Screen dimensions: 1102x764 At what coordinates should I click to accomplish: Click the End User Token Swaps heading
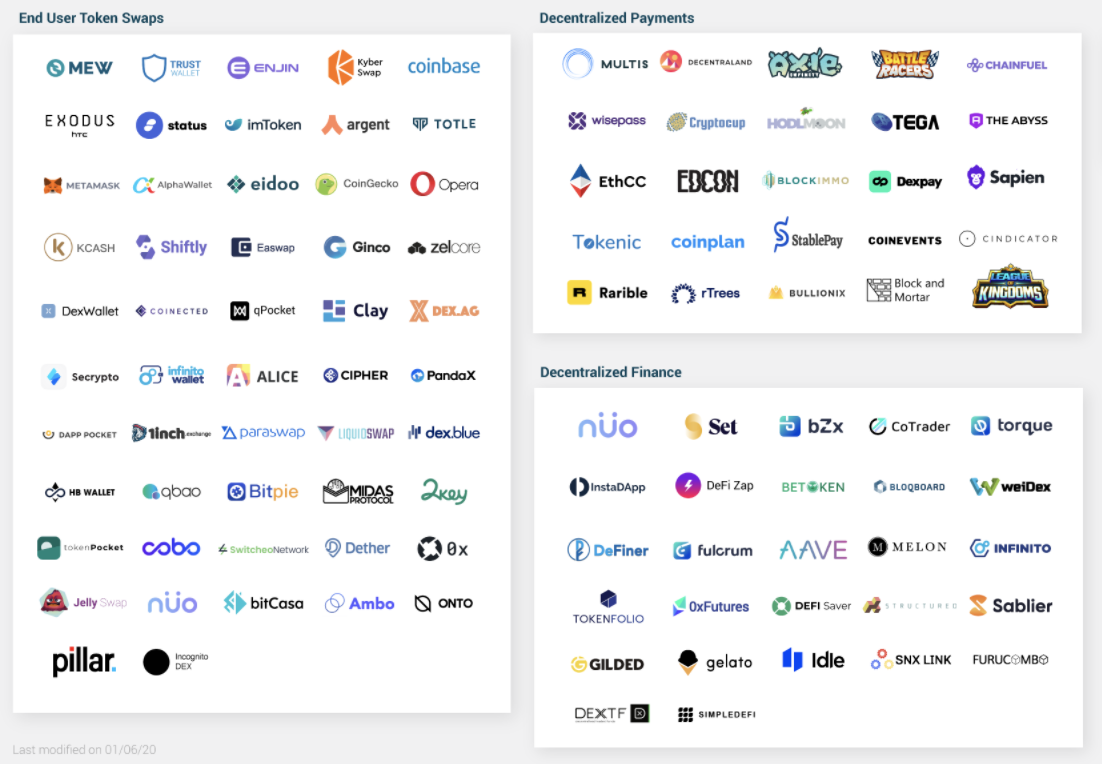(x=91, y=18)
